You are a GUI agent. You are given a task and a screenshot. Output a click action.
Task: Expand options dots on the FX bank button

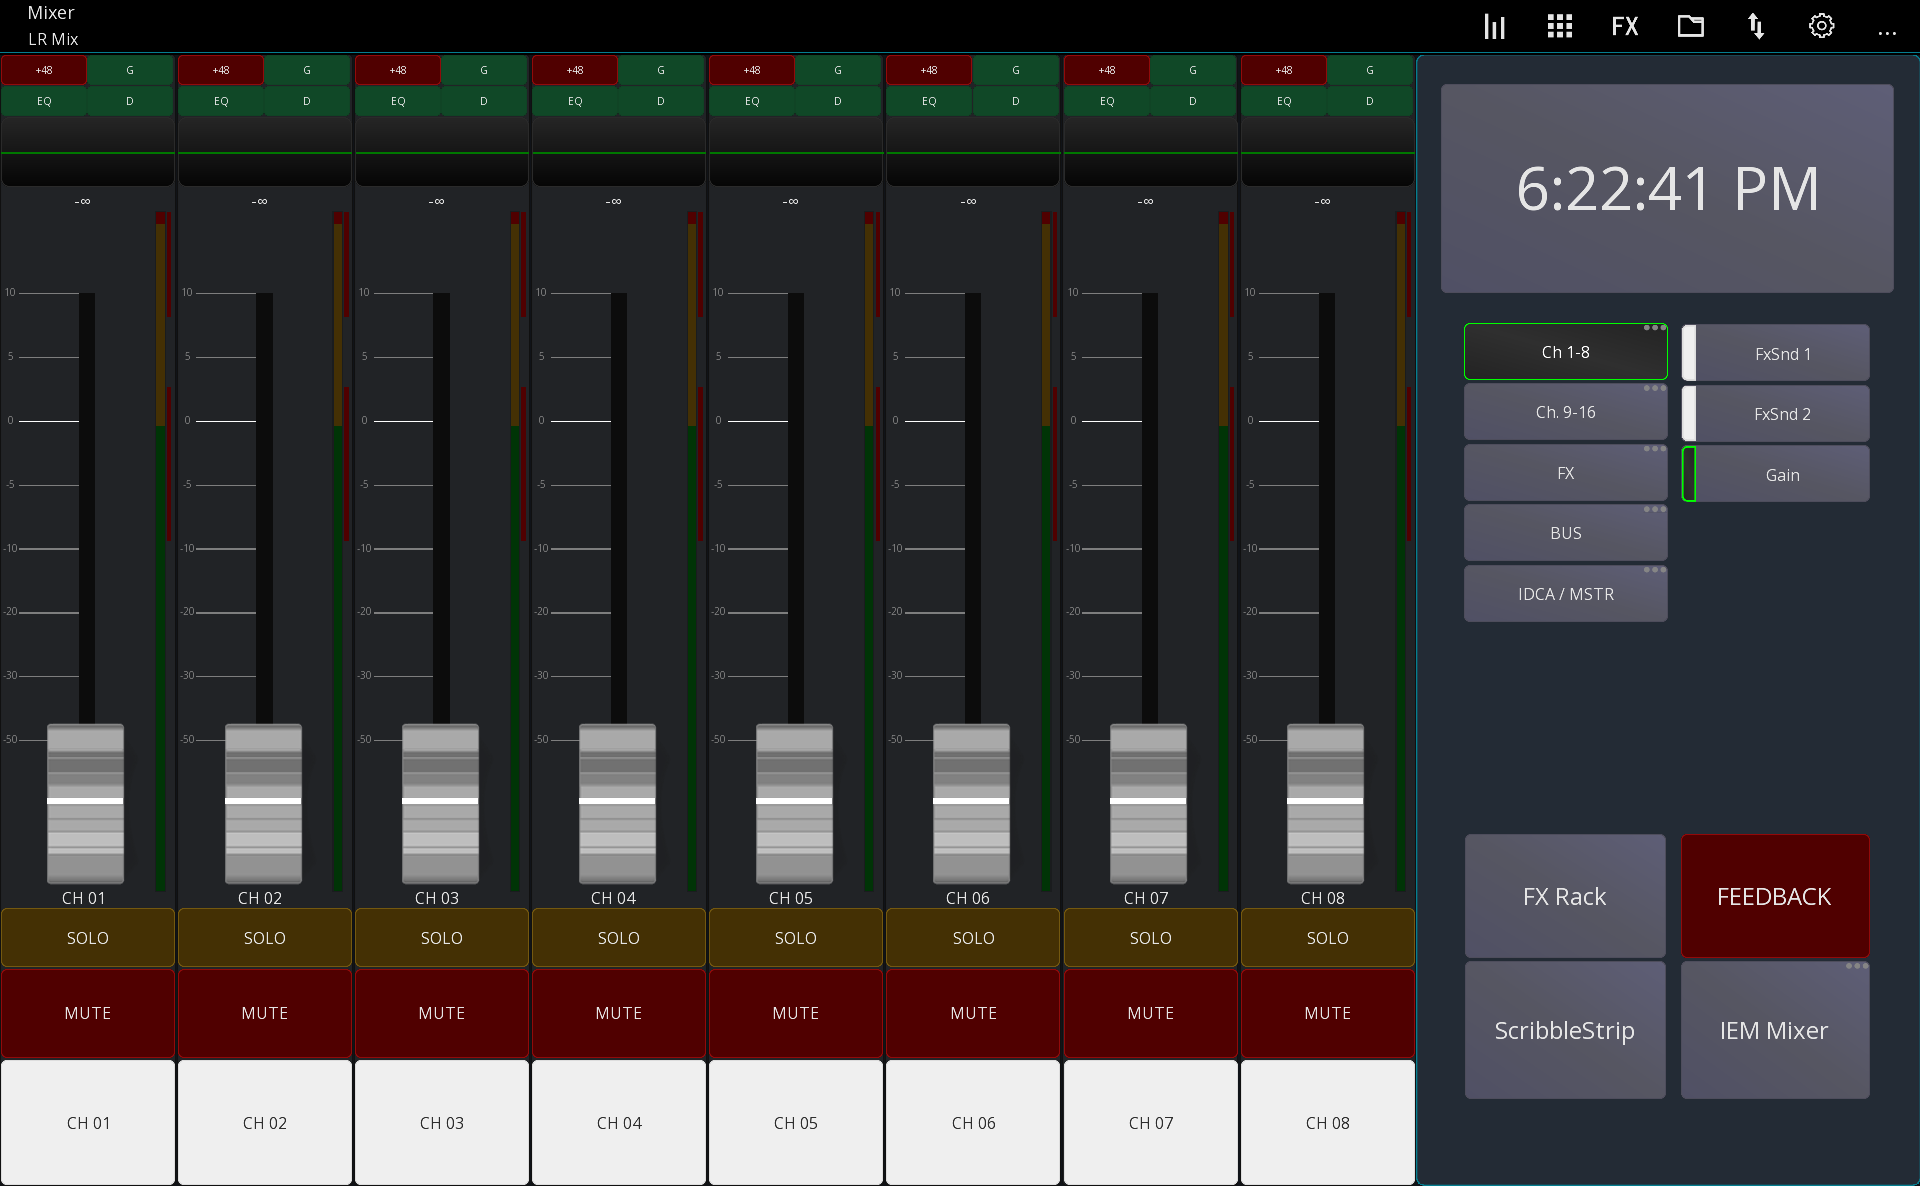point(1655,448)
